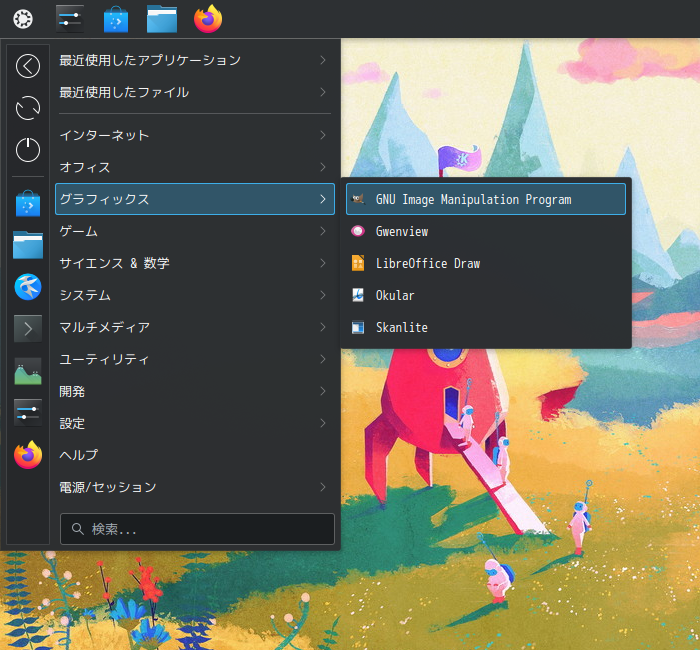Open the green mountain landscape icon in sidebar
This screenshot has width=700, height=650.
(x=28, y=371)
